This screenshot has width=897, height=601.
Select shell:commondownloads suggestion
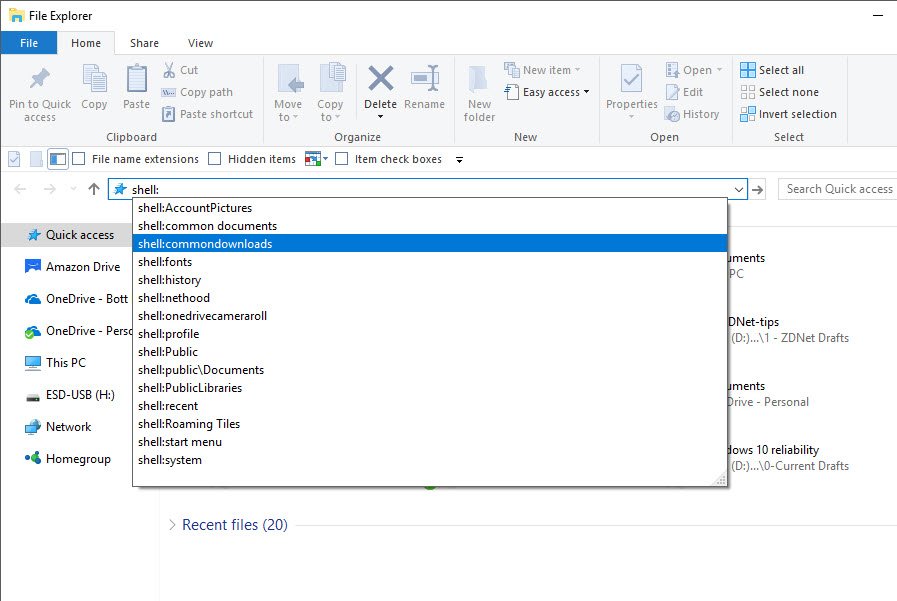[x=430, y=244]
